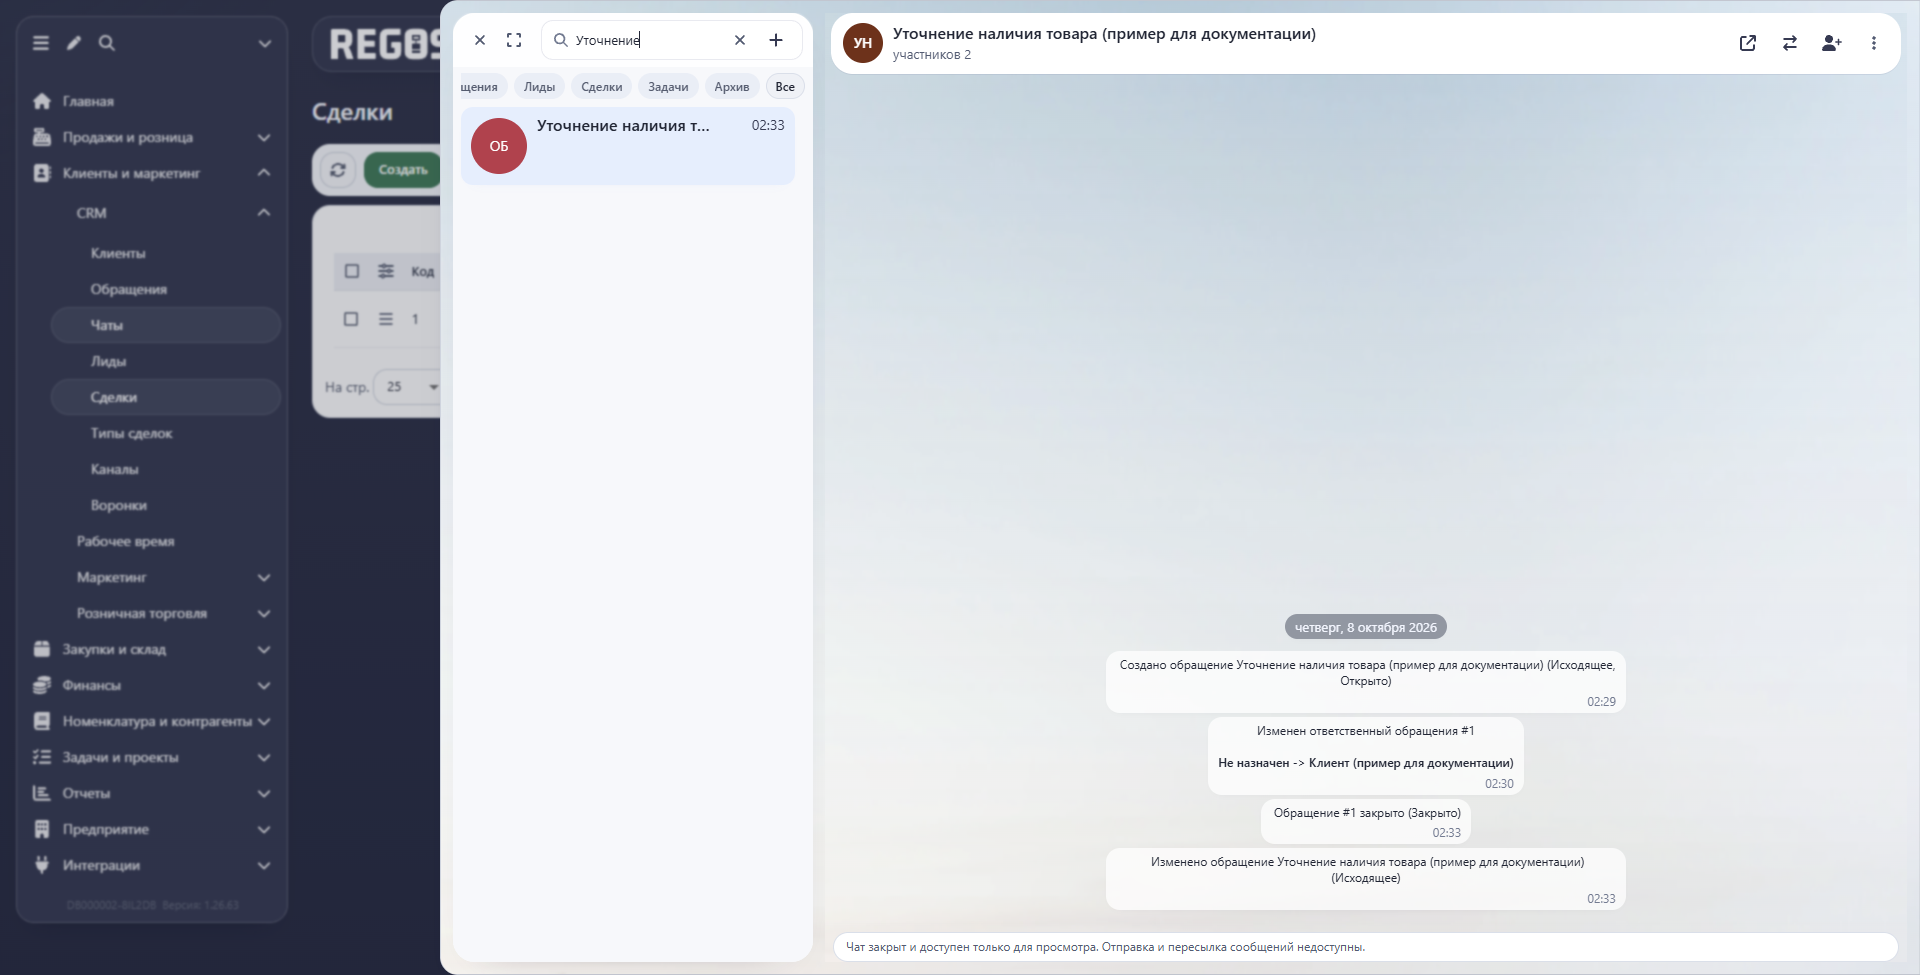Screen dimensions: 1920x975
Task: Expand sidebar top chevron dropdown
Action: click(x=265, y=43)
